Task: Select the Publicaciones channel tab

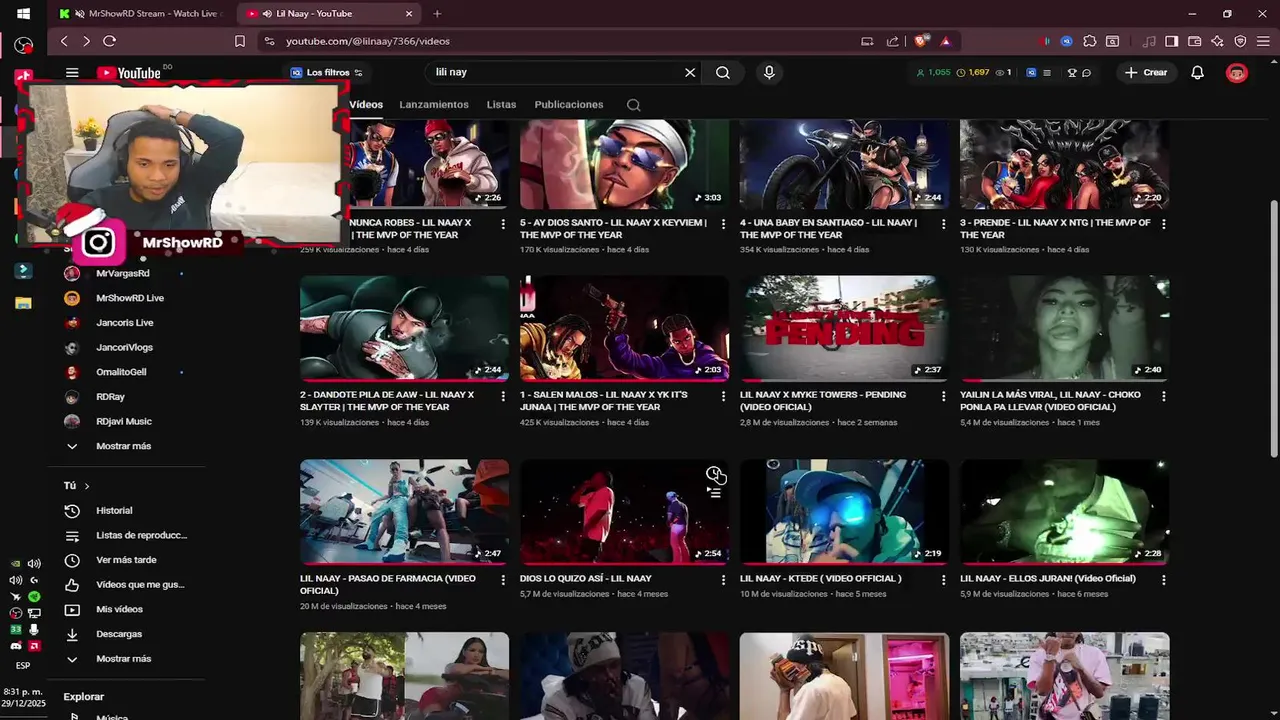Action: pos(569,105)
